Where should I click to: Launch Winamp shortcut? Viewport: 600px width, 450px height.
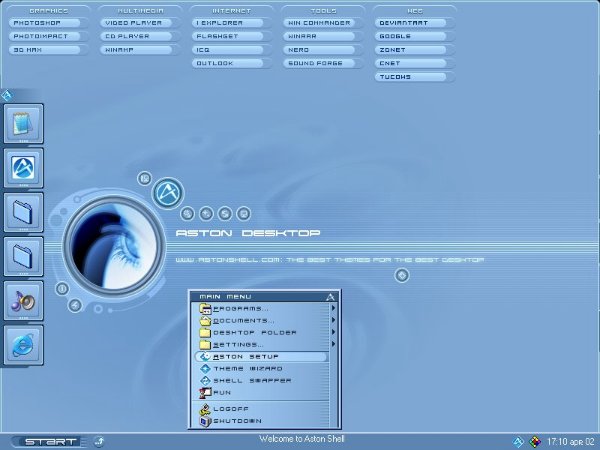[136, 50]
